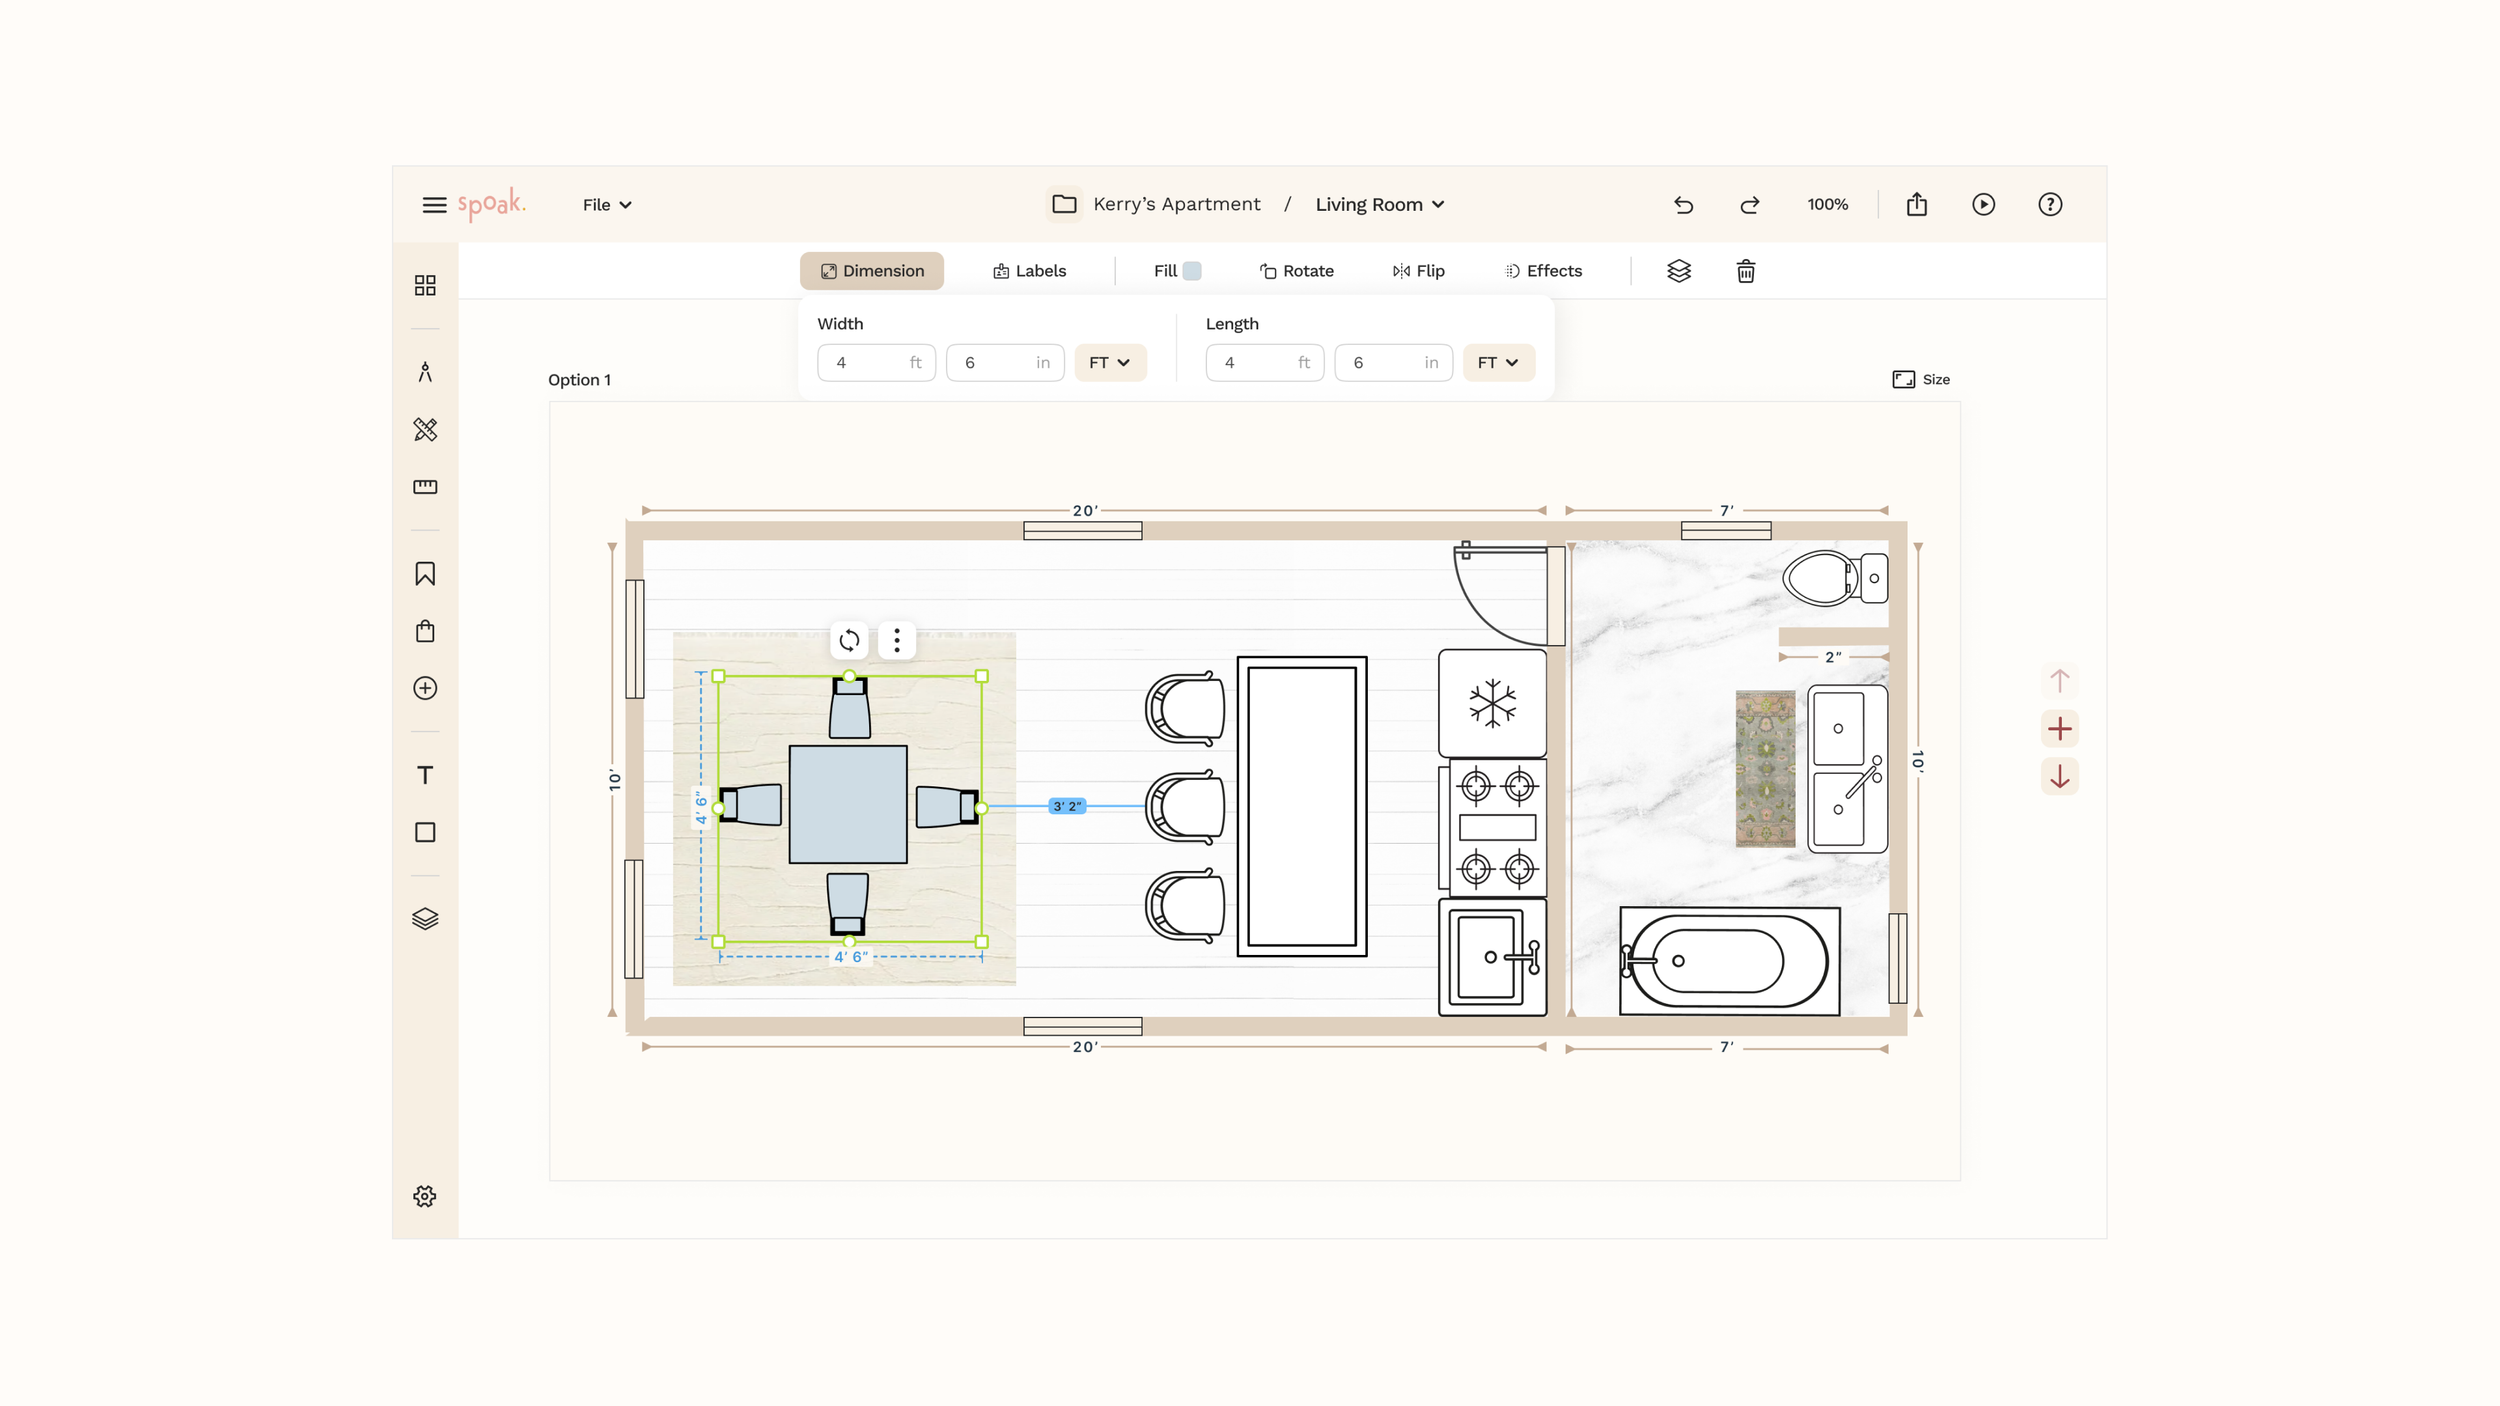
Task: Select the Text tool
Action: pos(425,775)
